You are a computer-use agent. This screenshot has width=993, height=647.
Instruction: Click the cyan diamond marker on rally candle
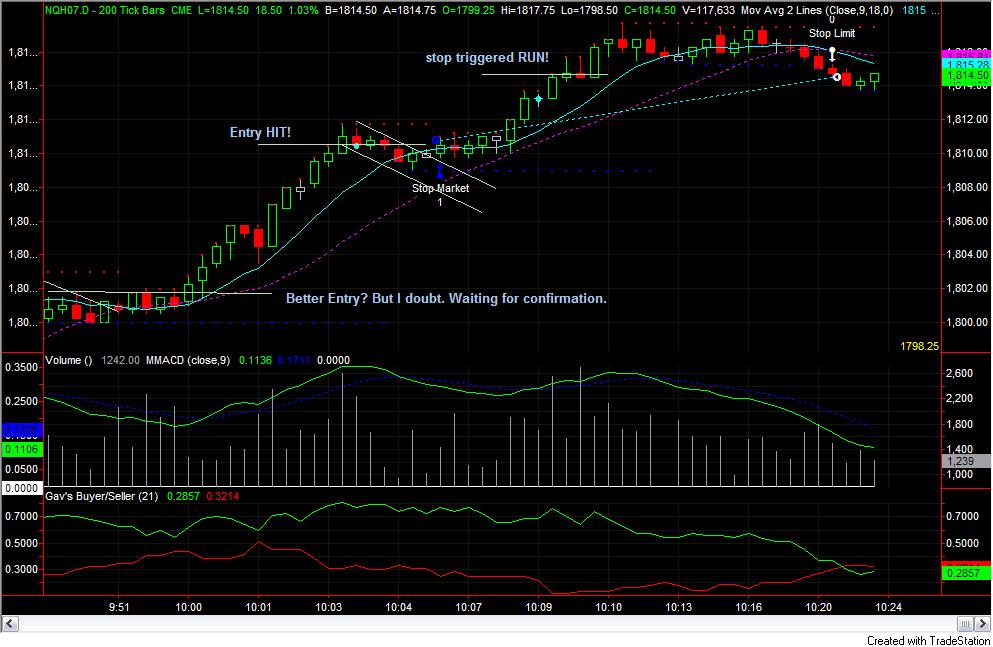pyautogui.click(x=538, y=99)
